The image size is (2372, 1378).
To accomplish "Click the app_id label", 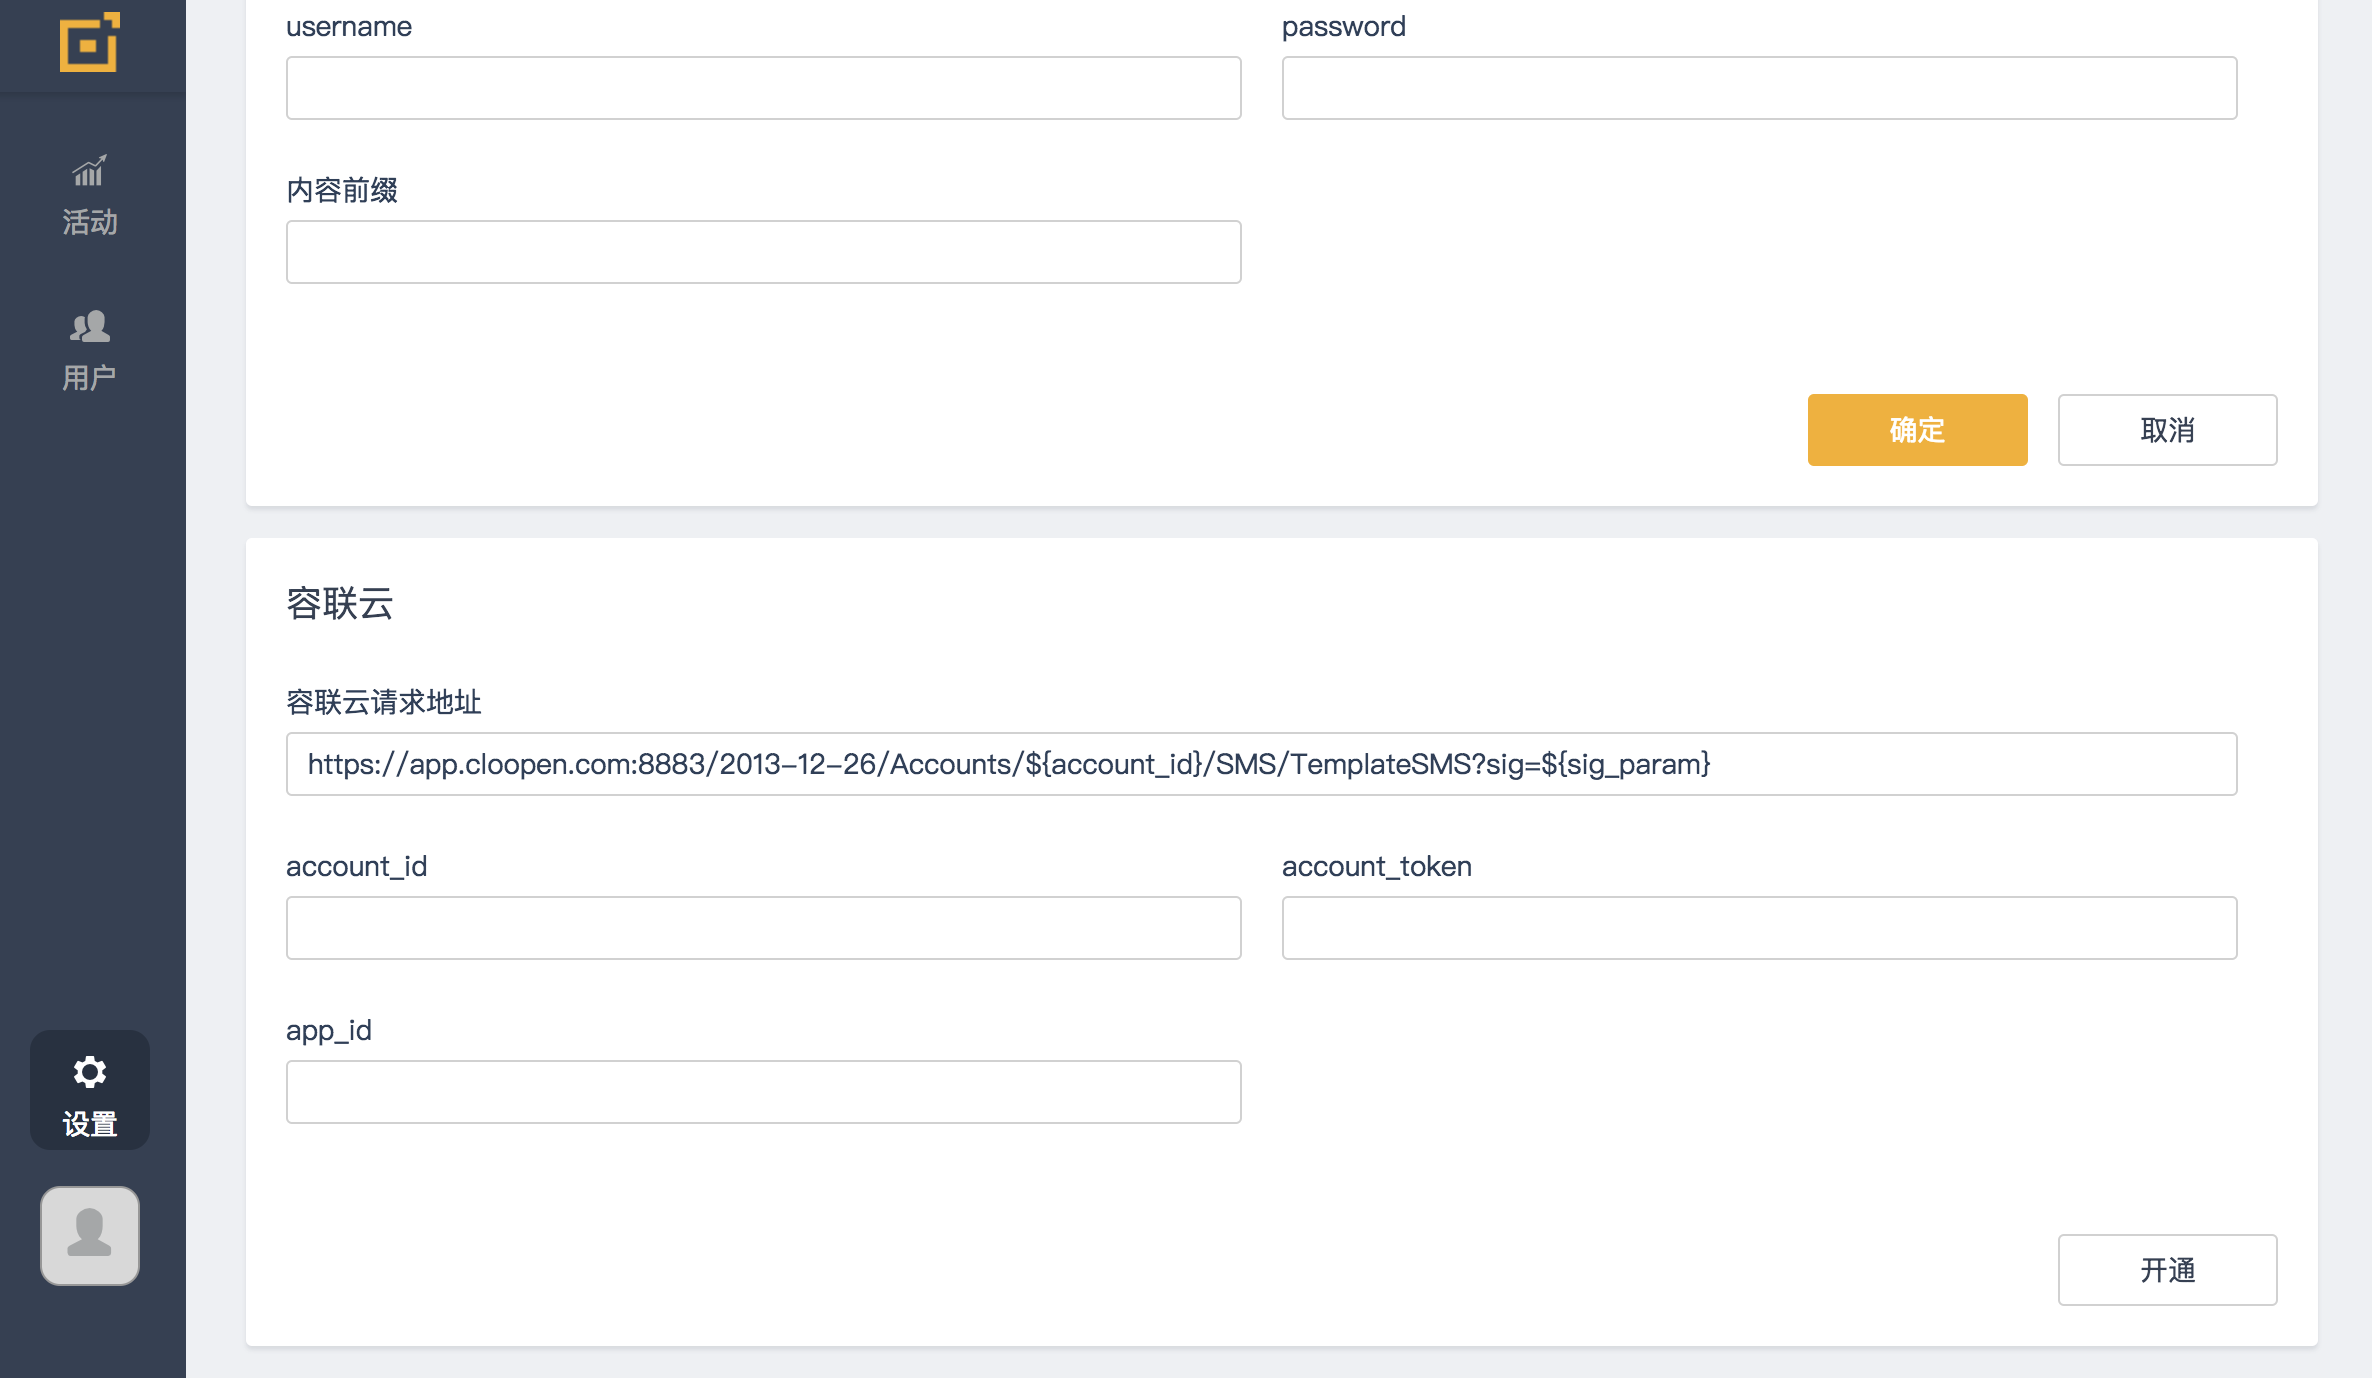I will [x=329, y=1031].
